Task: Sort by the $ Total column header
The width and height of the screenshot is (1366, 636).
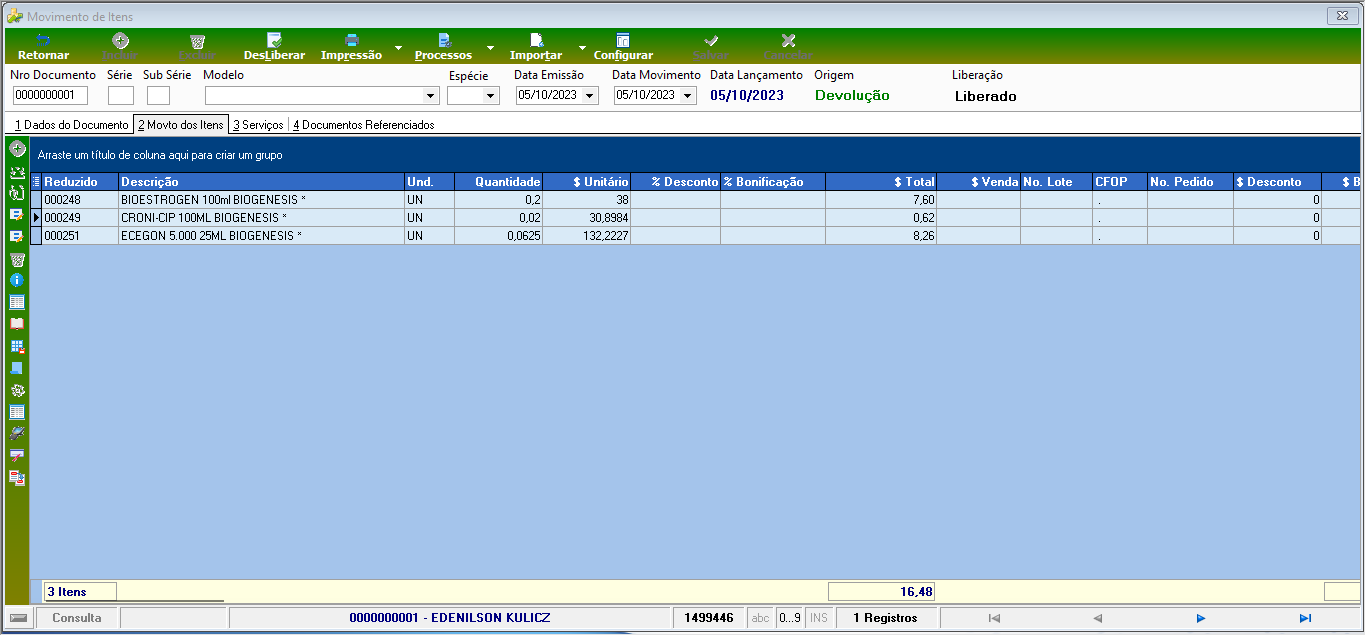Action: tap(881, 182)
